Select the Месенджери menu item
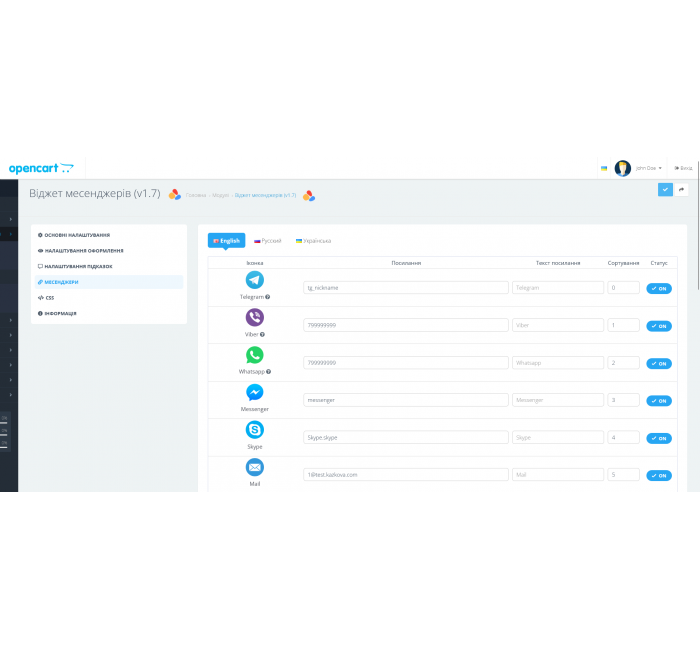 [x=109, y=282]
